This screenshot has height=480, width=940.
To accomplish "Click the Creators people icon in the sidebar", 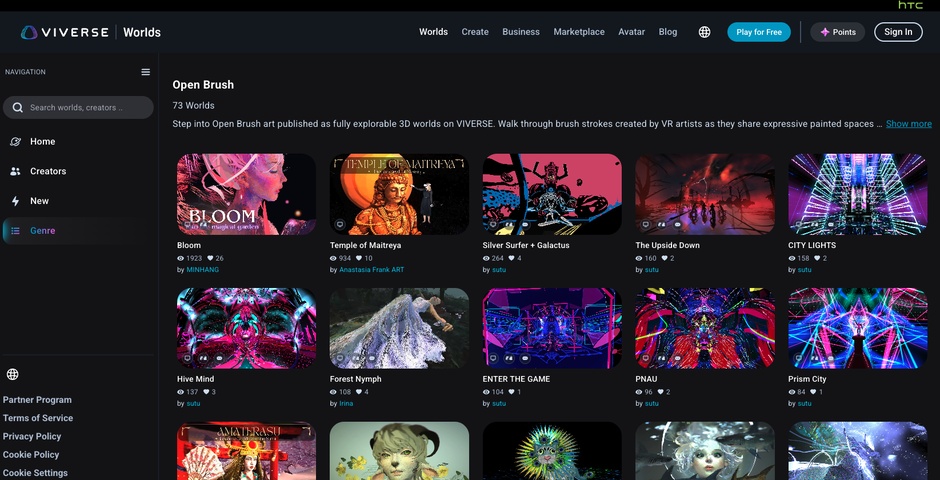I will pyautogui.click(x=16, y=171).
